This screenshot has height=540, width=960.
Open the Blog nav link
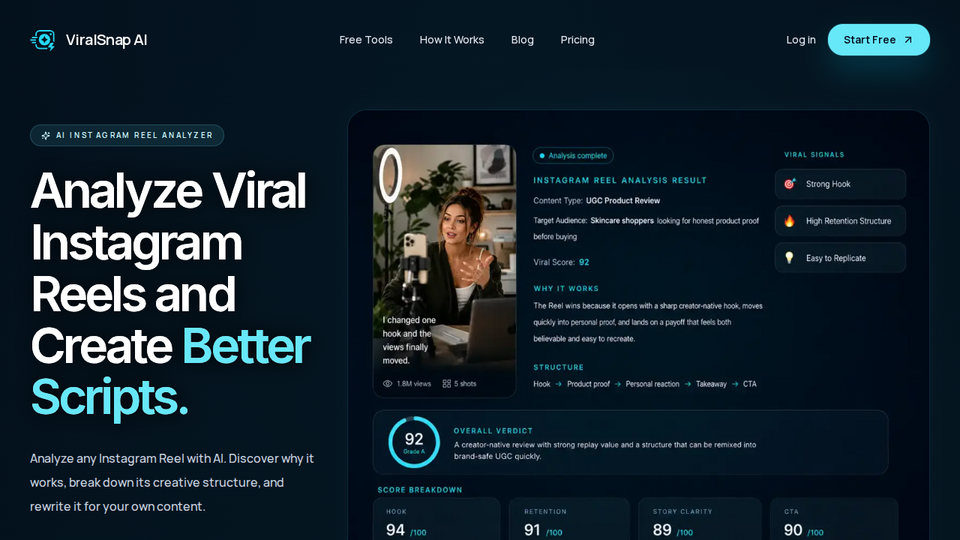[522, 40]
